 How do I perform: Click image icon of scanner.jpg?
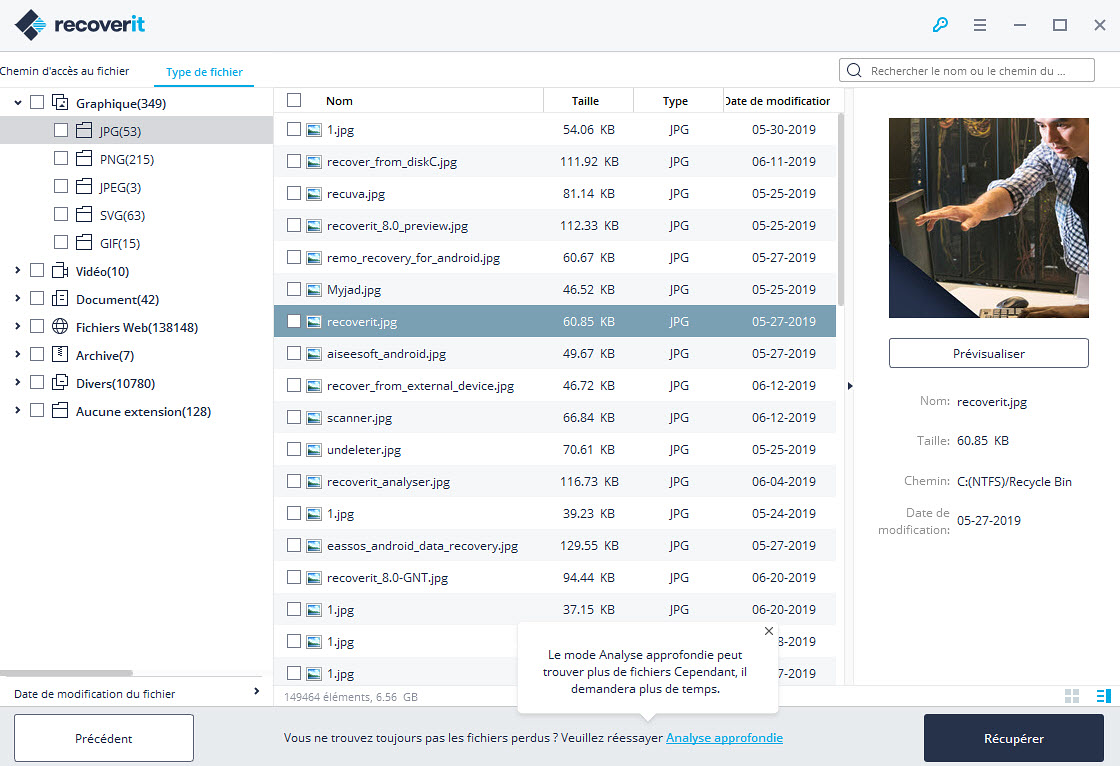pyautogui.click(x=314, y=418)
